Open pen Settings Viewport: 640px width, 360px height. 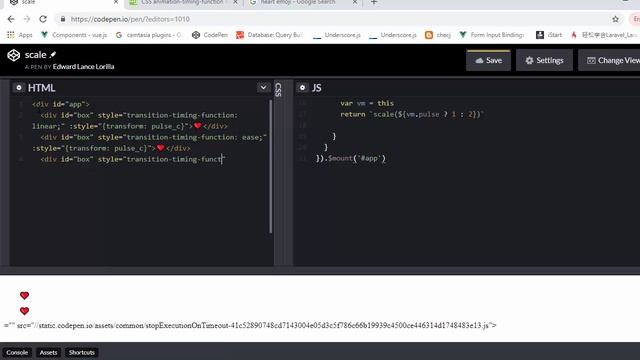[x=544, y=60]
